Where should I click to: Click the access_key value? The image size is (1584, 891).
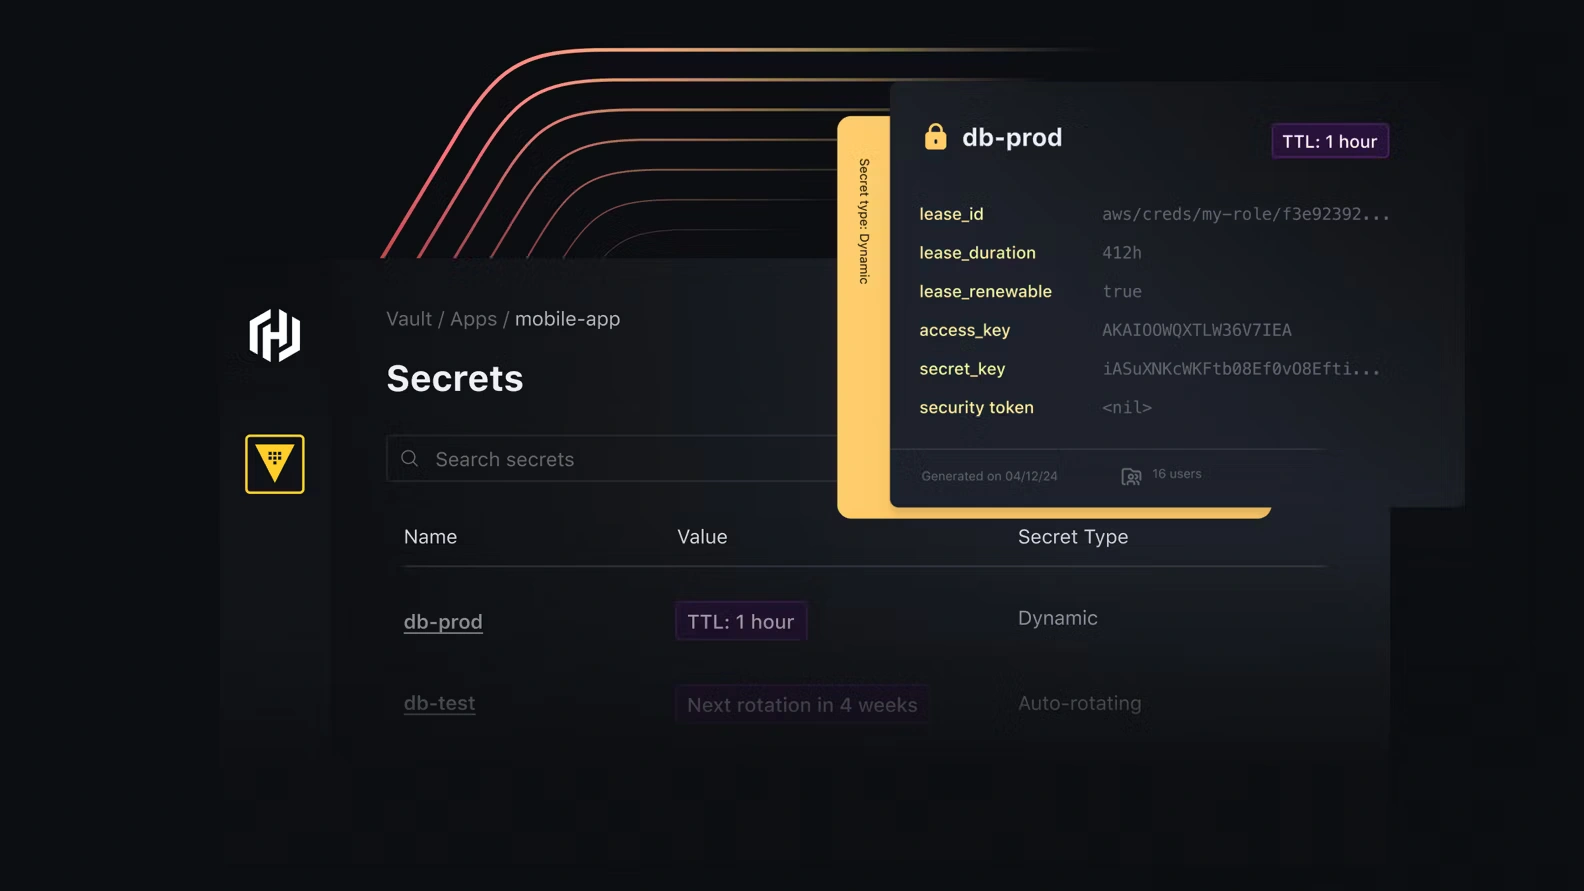click(1196, 330)
